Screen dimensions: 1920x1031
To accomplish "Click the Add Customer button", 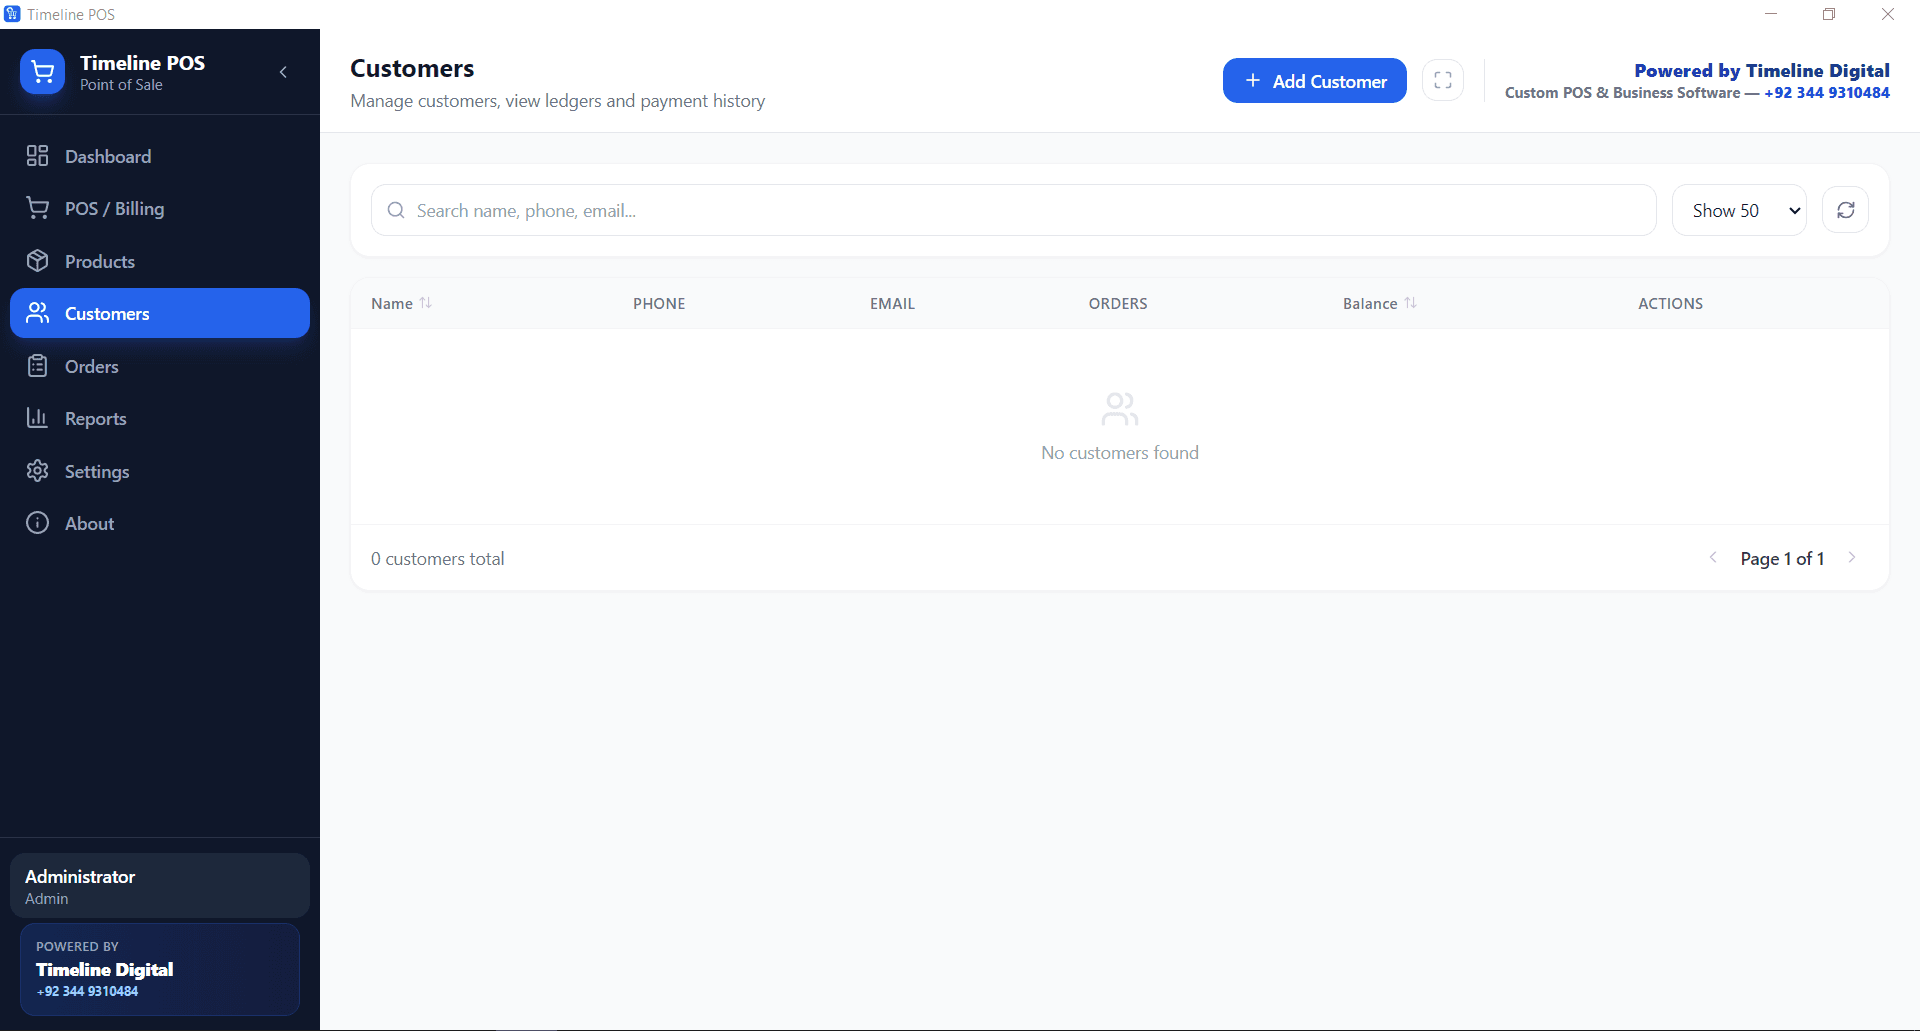I will (x=1314, y=80).
